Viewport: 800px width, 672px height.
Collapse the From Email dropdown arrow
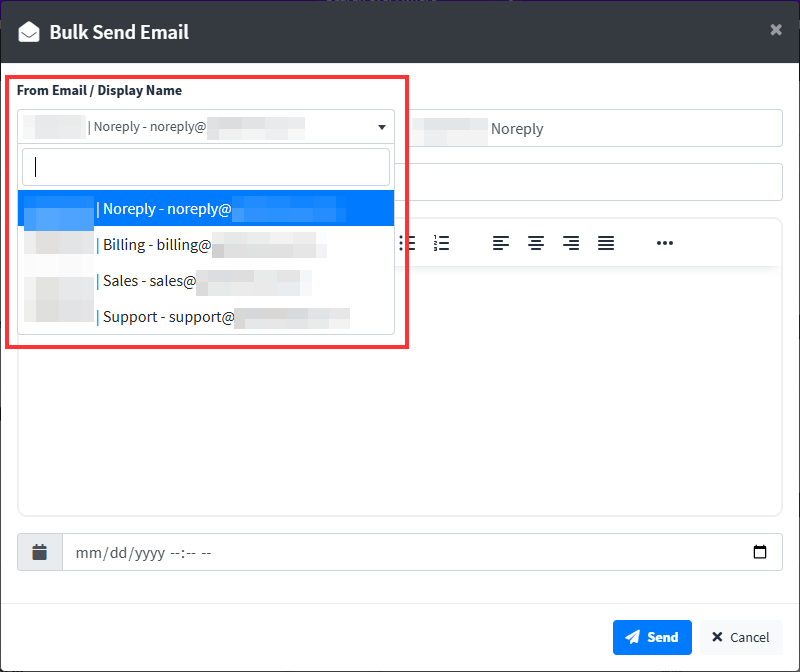[382, 128]
